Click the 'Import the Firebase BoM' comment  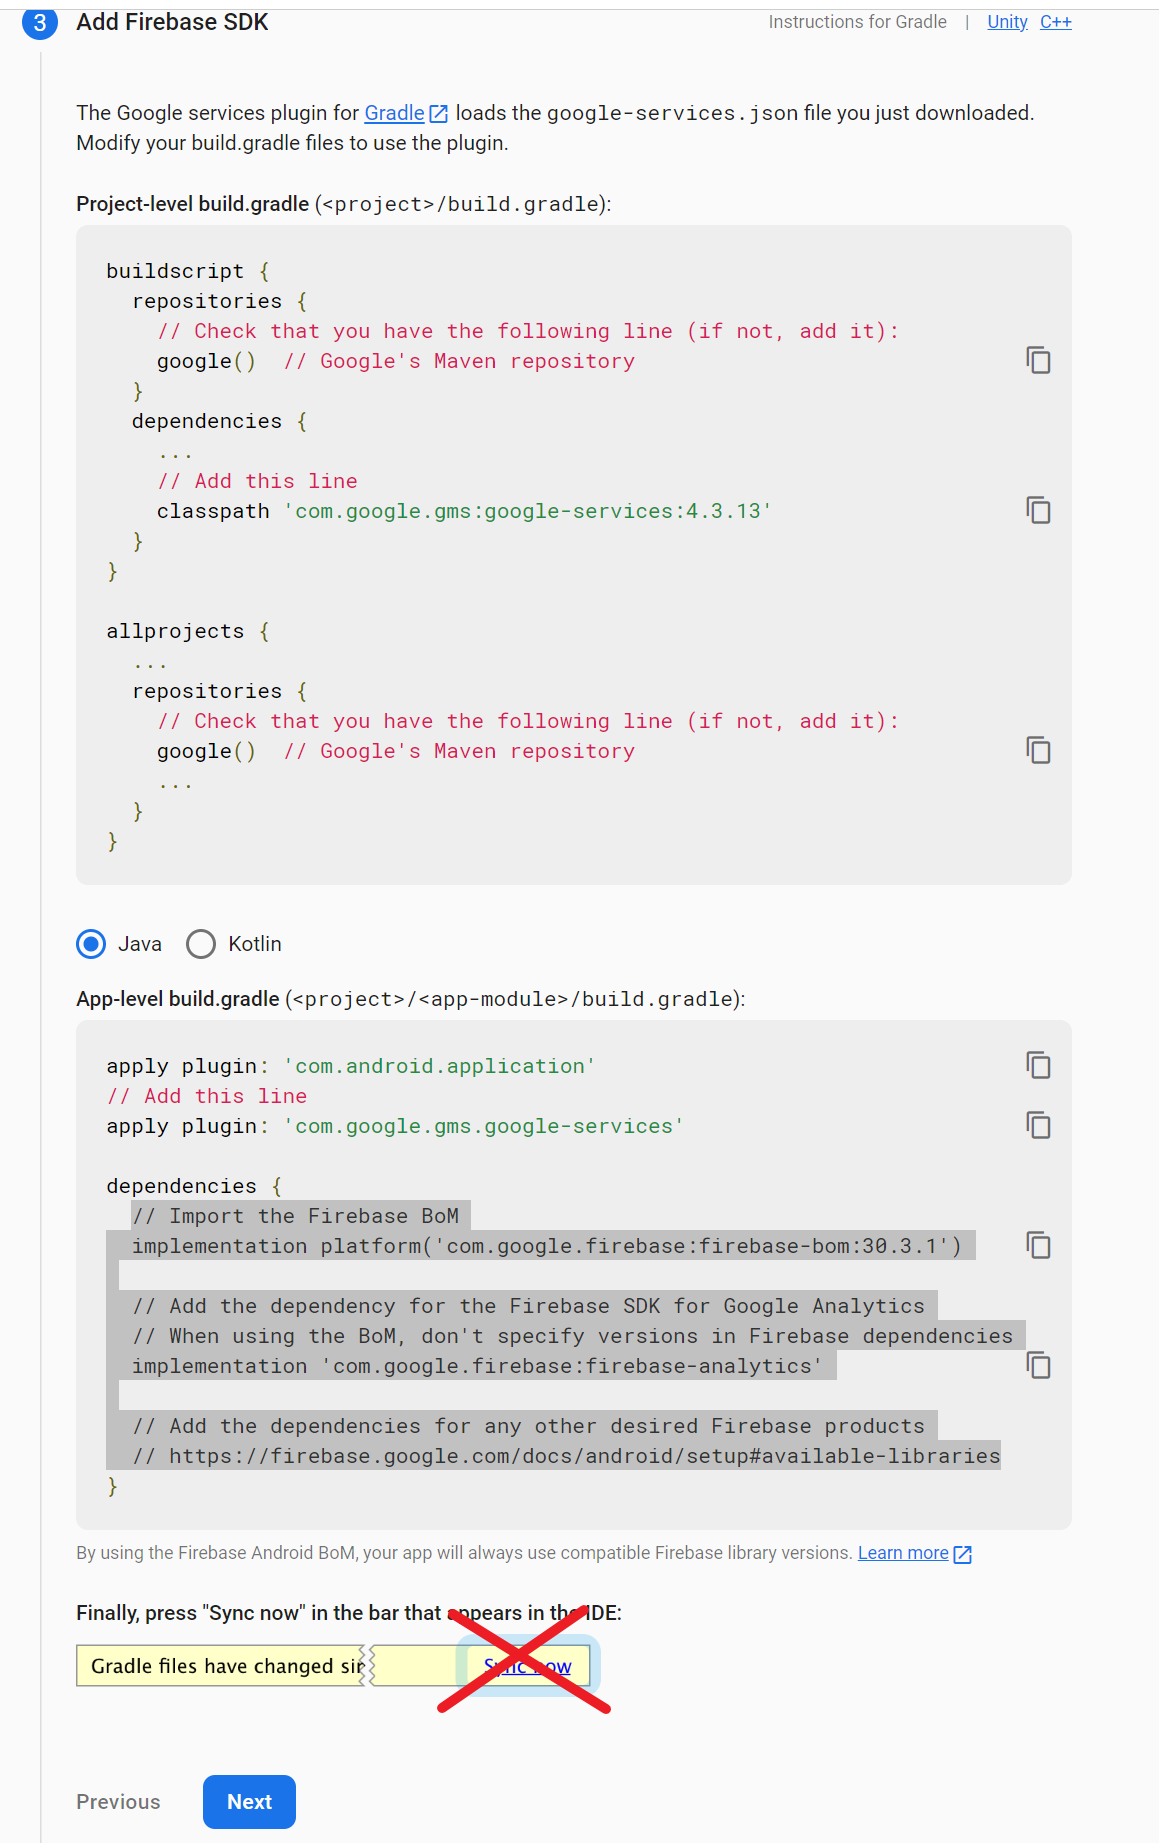(295, 1216)
